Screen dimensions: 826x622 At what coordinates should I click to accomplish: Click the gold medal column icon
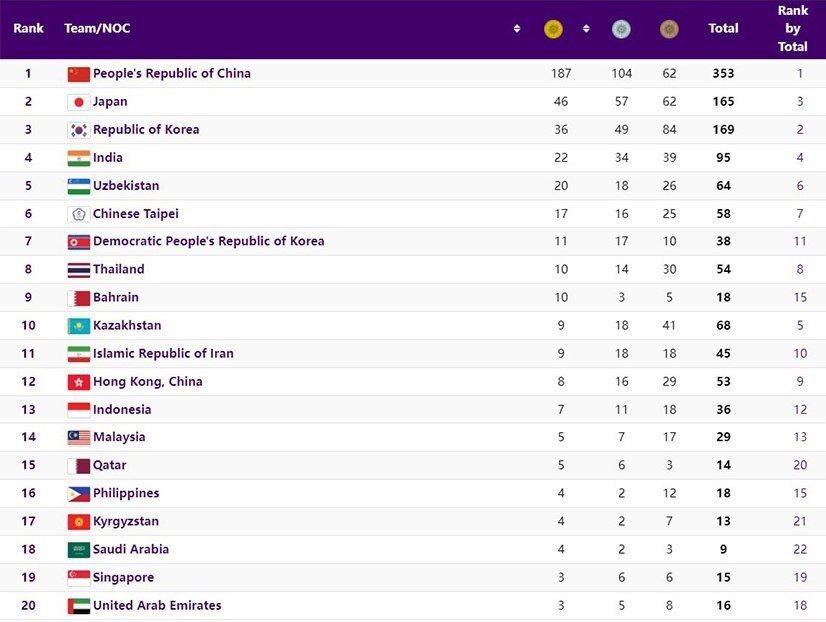553,29
